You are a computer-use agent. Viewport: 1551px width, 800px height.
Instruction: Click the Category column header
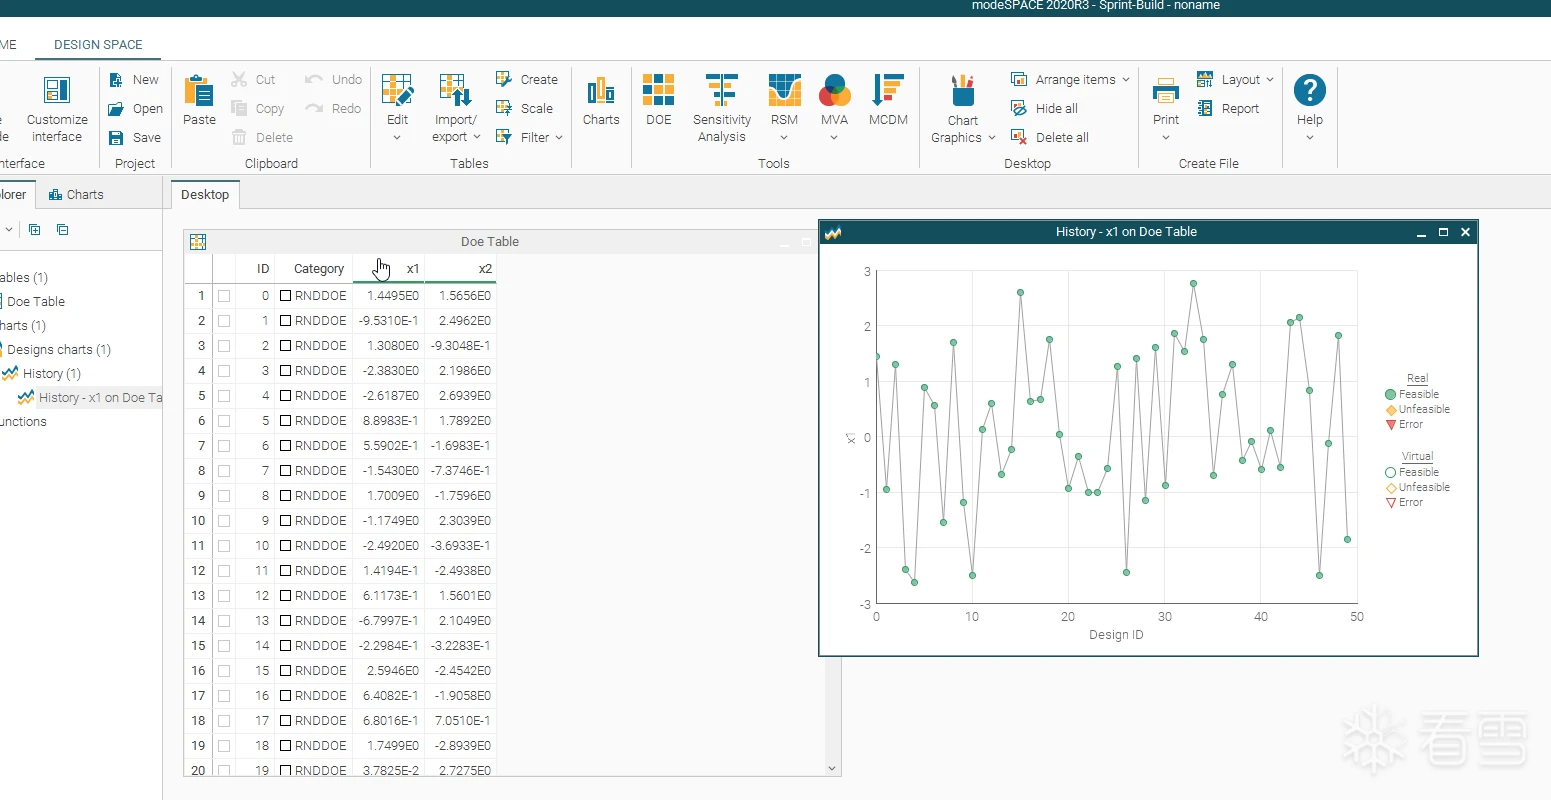314,269
